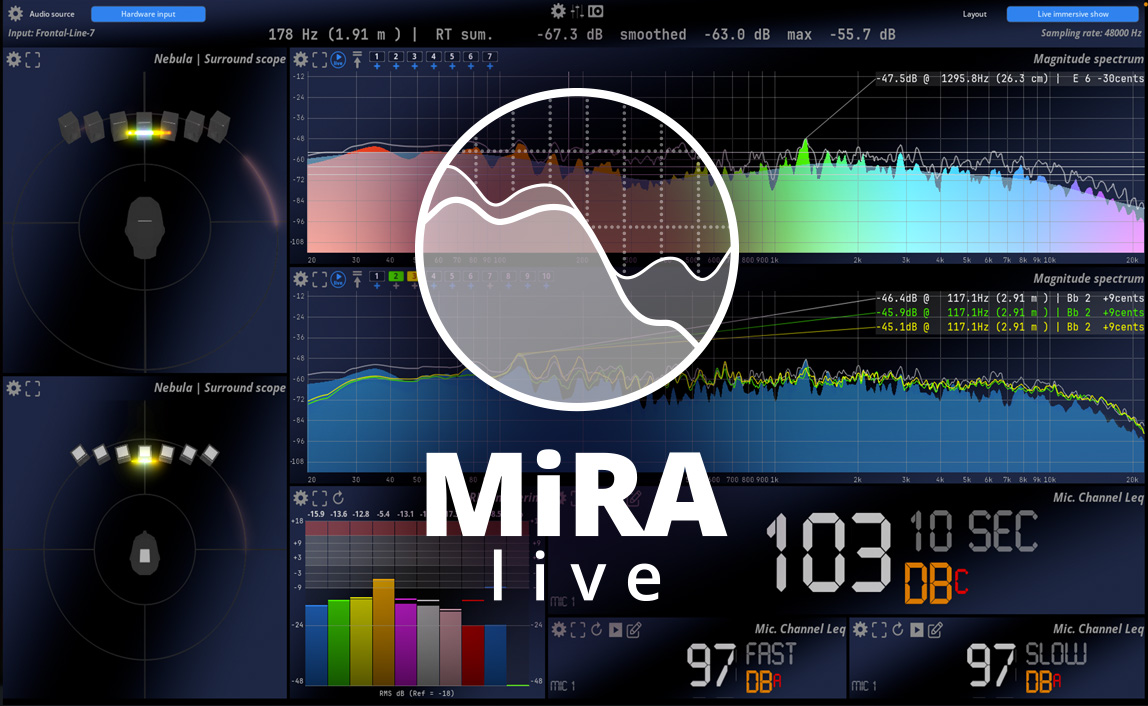Toggle measurement channel 1 in top Magnitude spectrum

pyautogui.click(x=377, y=58)
